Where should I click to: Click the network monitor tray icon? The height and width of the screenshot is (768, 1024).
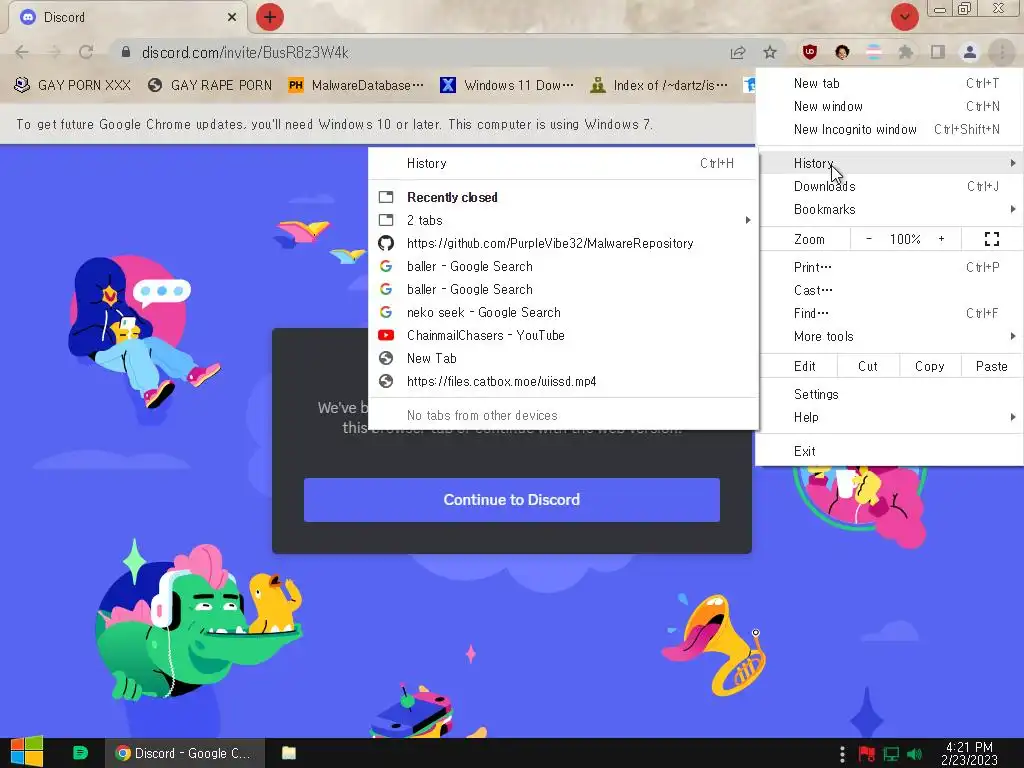(891, 754)
